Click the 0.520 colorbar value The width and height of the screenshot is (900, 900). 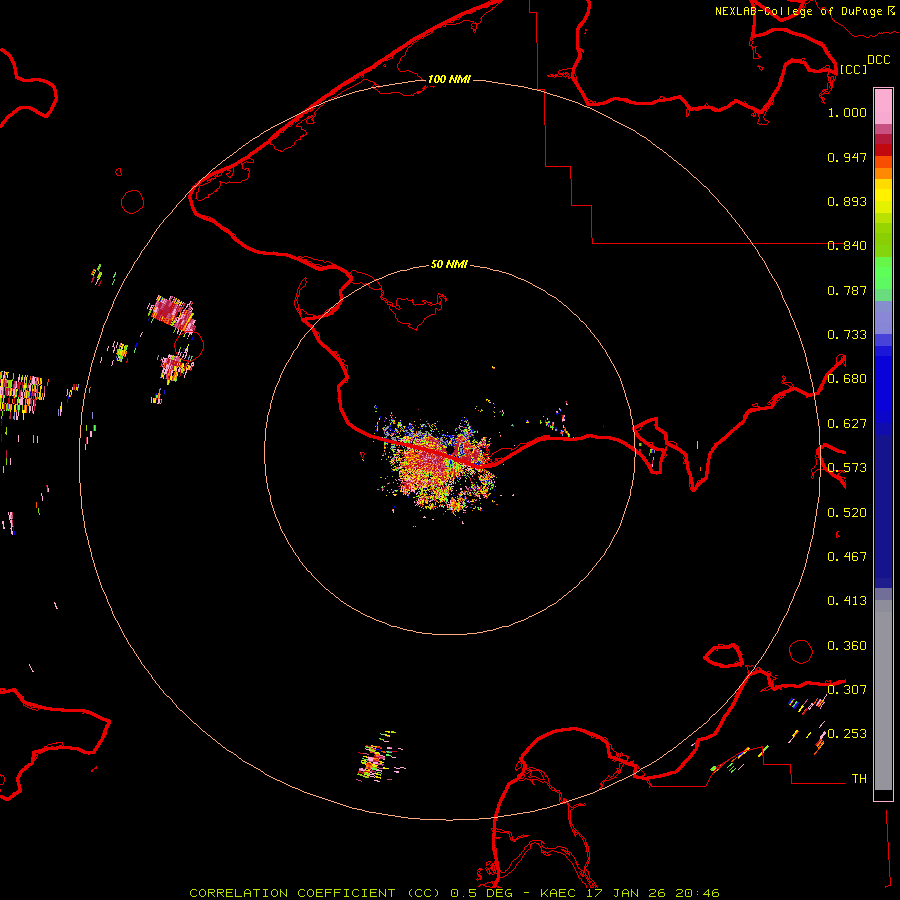[847, 513]
